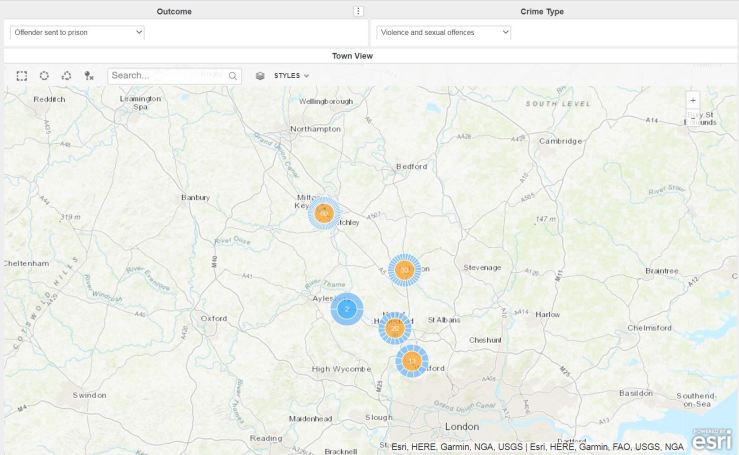Image resolution: width=739 pixels, height=455 pixels.
Task: Click the orange cluster near Watford
Action: pos(411,361)
